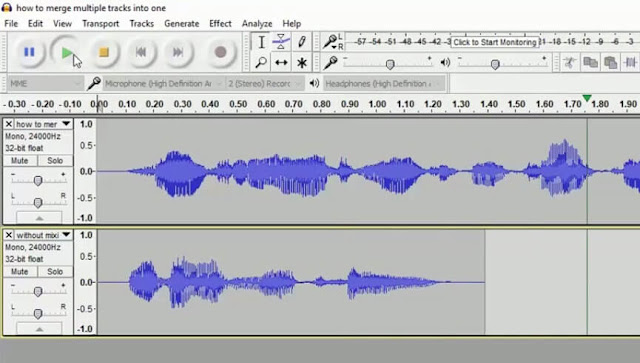Click the speaker icon in device toolbar
The image size is (640, 363).
pyautogui.click(x=314, y=84)
